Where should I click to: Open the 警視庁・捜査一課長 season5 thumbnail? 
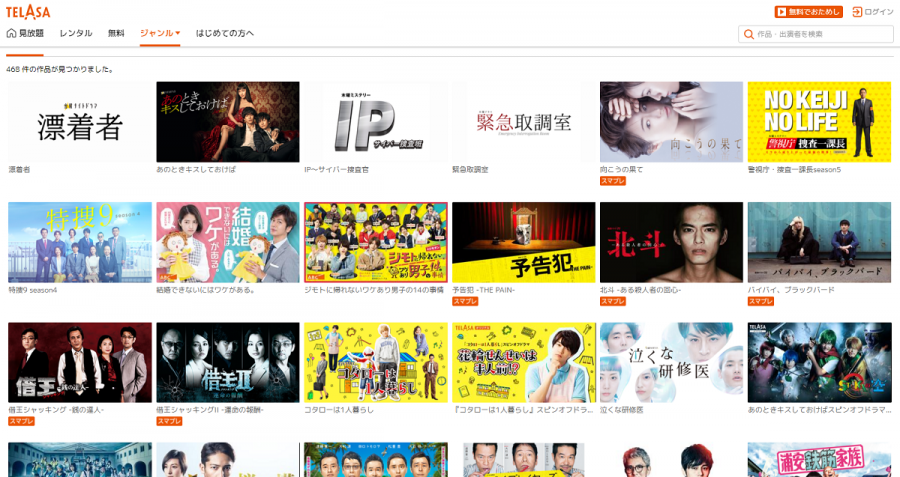point(819,122)
